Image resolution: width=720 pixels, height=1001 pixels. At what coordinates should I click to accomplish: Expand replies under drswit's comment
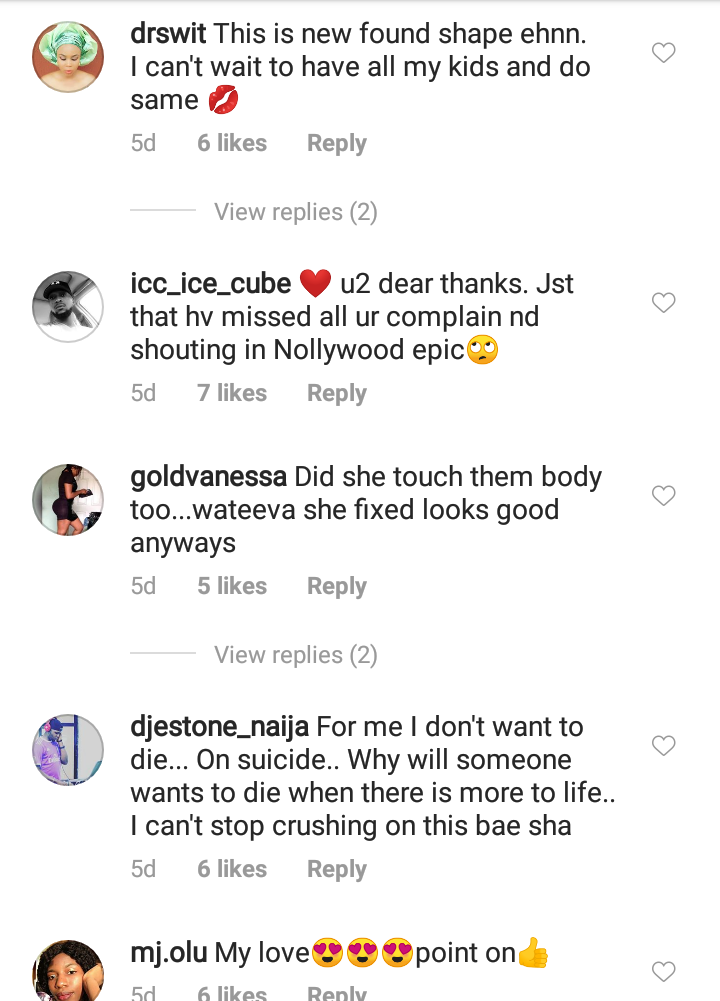[295, 212]
